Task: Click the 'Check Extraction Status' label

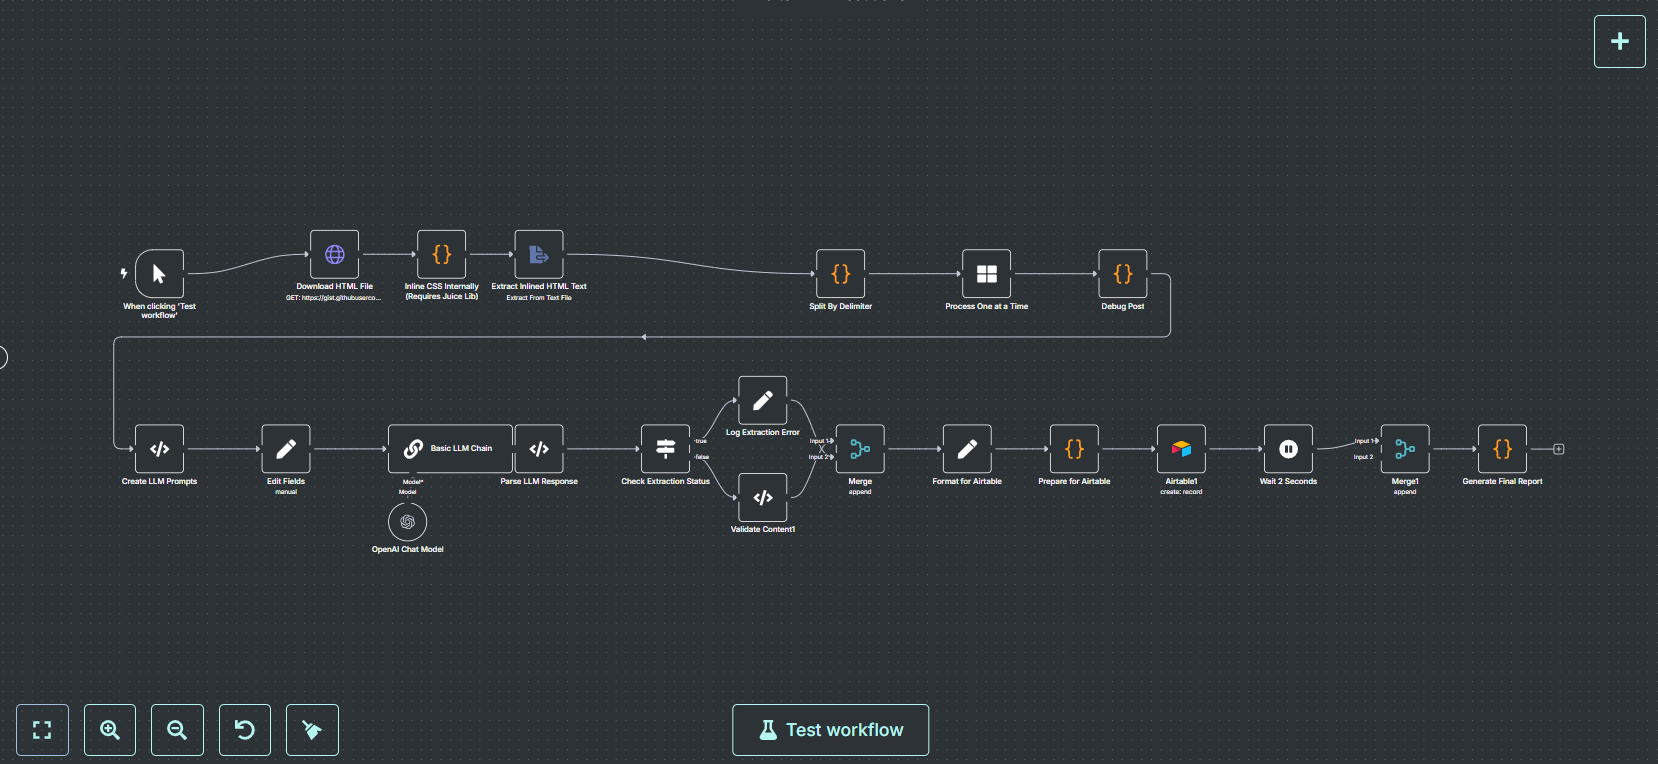Action: [x=666, y=481]
